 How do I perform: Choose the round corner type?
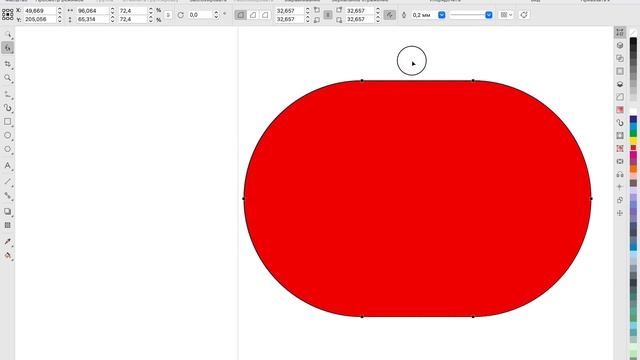pos(240,15)
